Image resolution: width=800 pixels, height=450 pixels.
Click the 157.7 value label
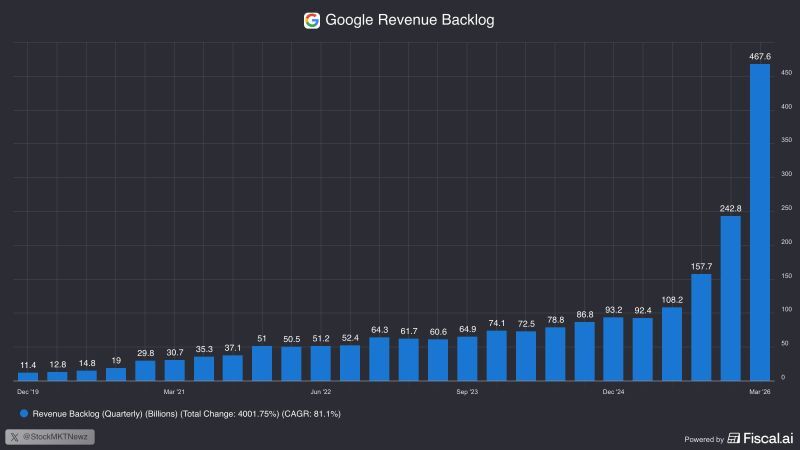[702, 266]
